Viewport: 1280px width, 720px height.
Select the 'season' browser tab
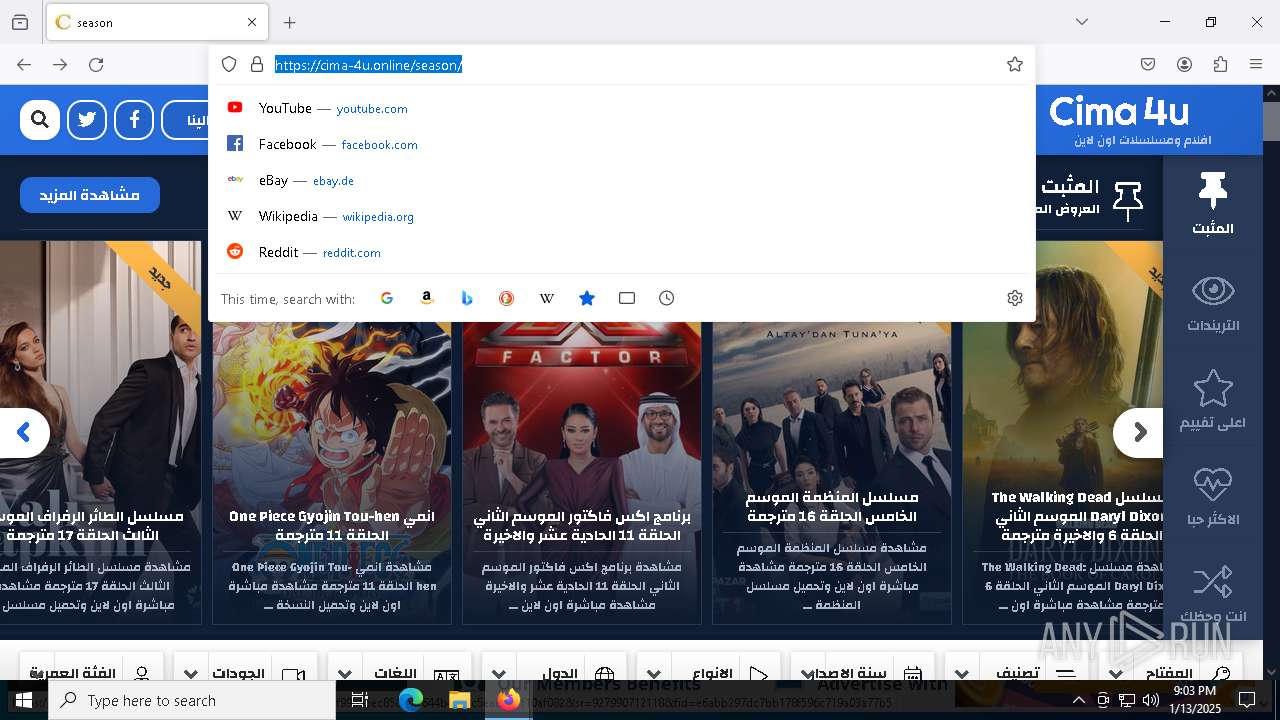157,22
